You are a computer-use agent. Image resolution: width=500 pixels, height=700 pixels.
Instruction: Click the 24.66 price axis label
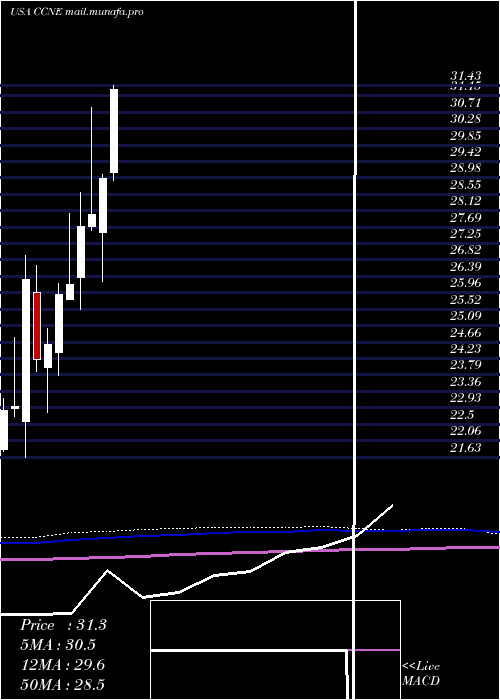466,333
